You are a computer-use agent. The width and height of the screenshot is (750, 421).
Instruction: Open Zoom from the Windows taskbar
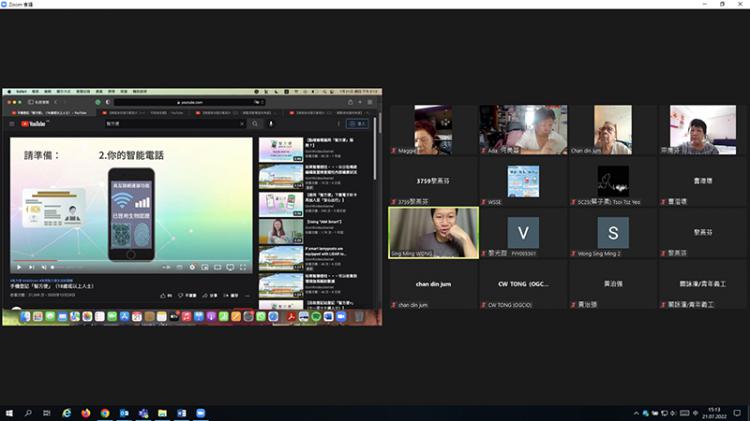pos(200,412)
